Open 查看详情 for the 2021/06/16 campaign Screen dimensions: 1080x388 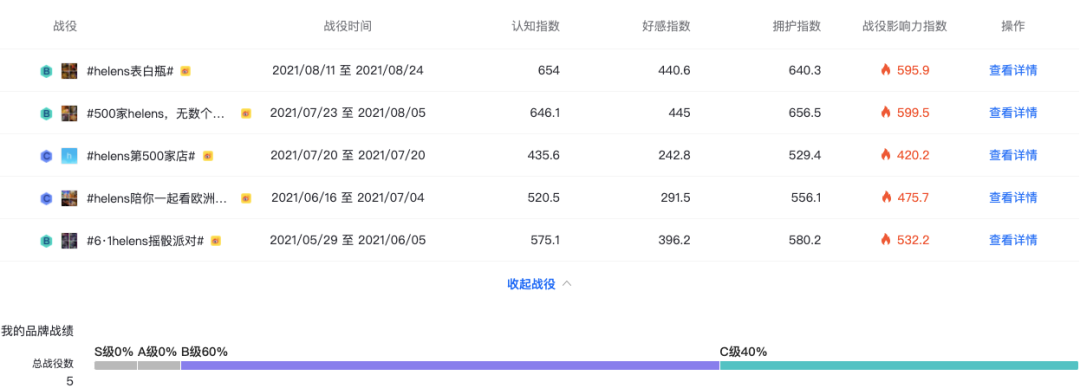click(x=1013, y=198)
